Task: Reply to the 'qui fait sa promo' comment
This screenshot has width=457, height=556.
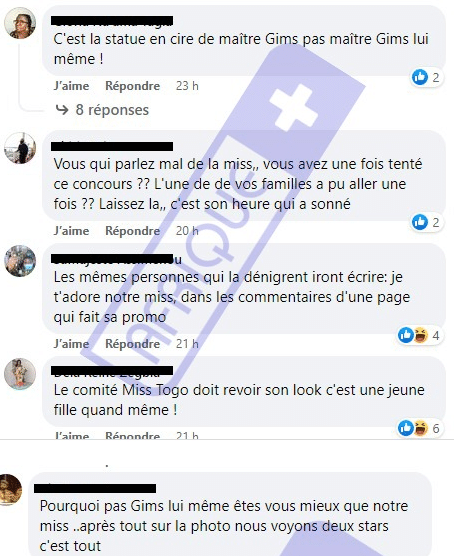Action: (x=133, y=344)
